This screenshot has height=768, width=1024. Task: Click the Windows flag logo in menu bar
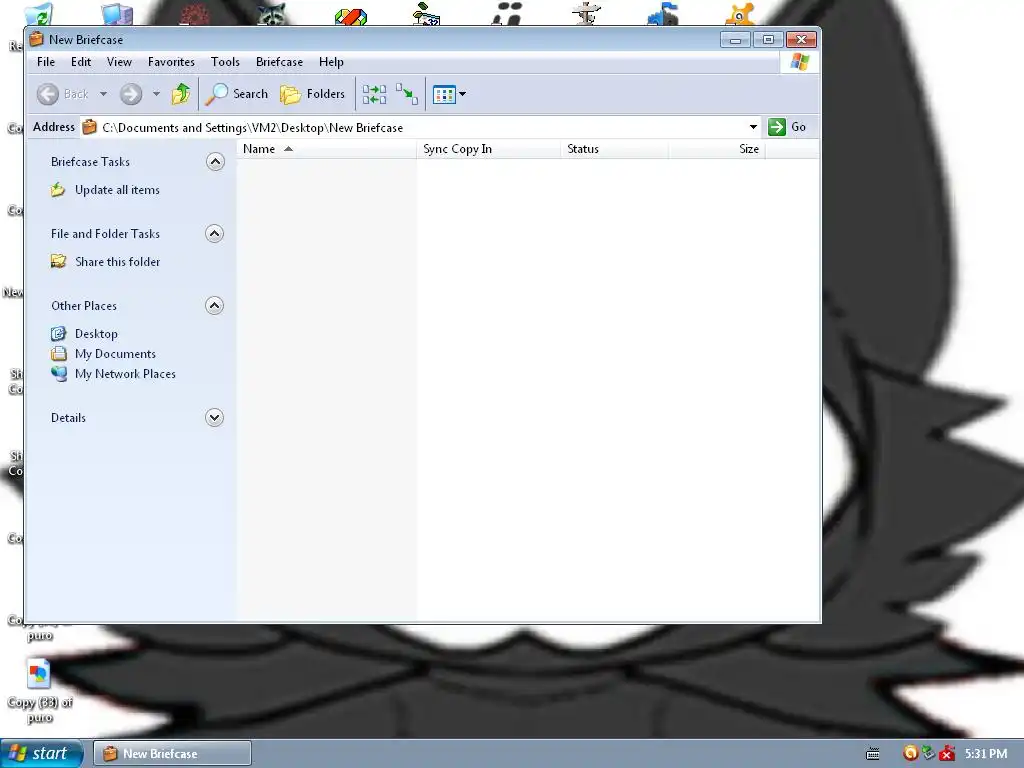(799, 62)
